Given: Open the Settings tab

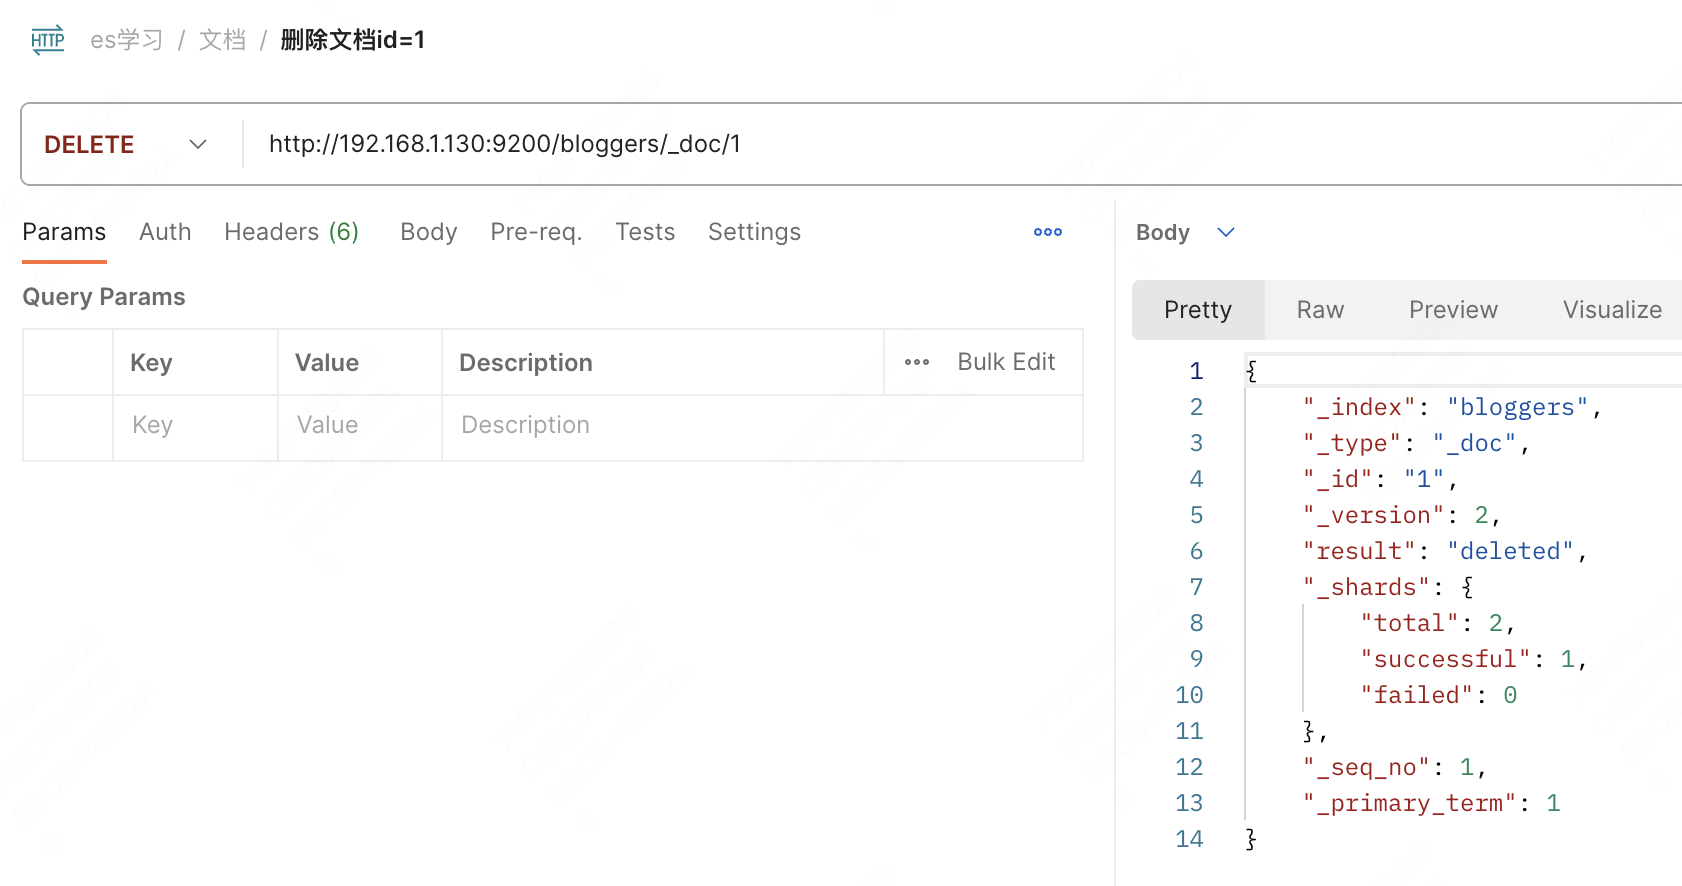Looking at the screenshot, I should [x=754, y=232].
